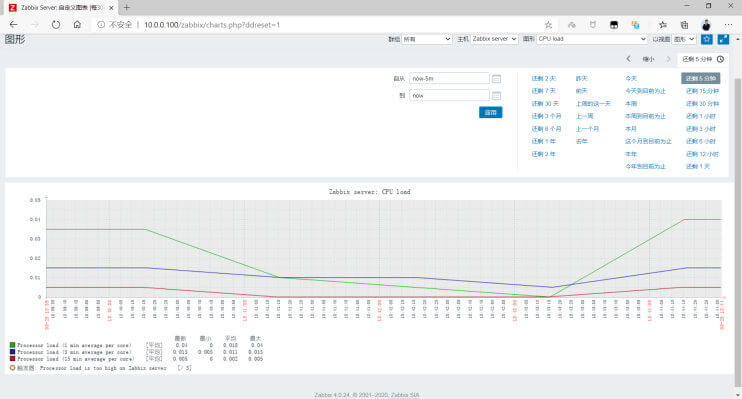Select the last 2 years preset
The height and width of the screenshot is (399, 742).
click(543, 154)
